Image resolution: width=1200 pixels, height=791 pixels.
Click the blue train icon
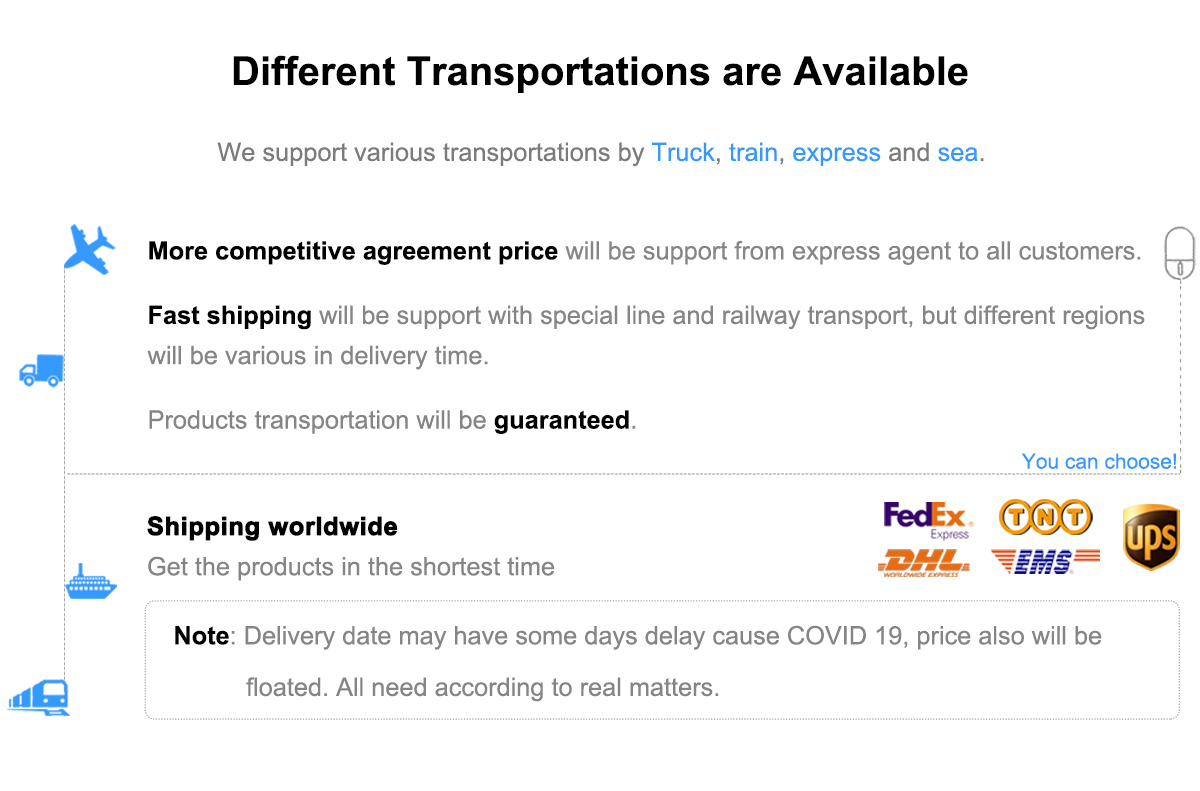40,696
